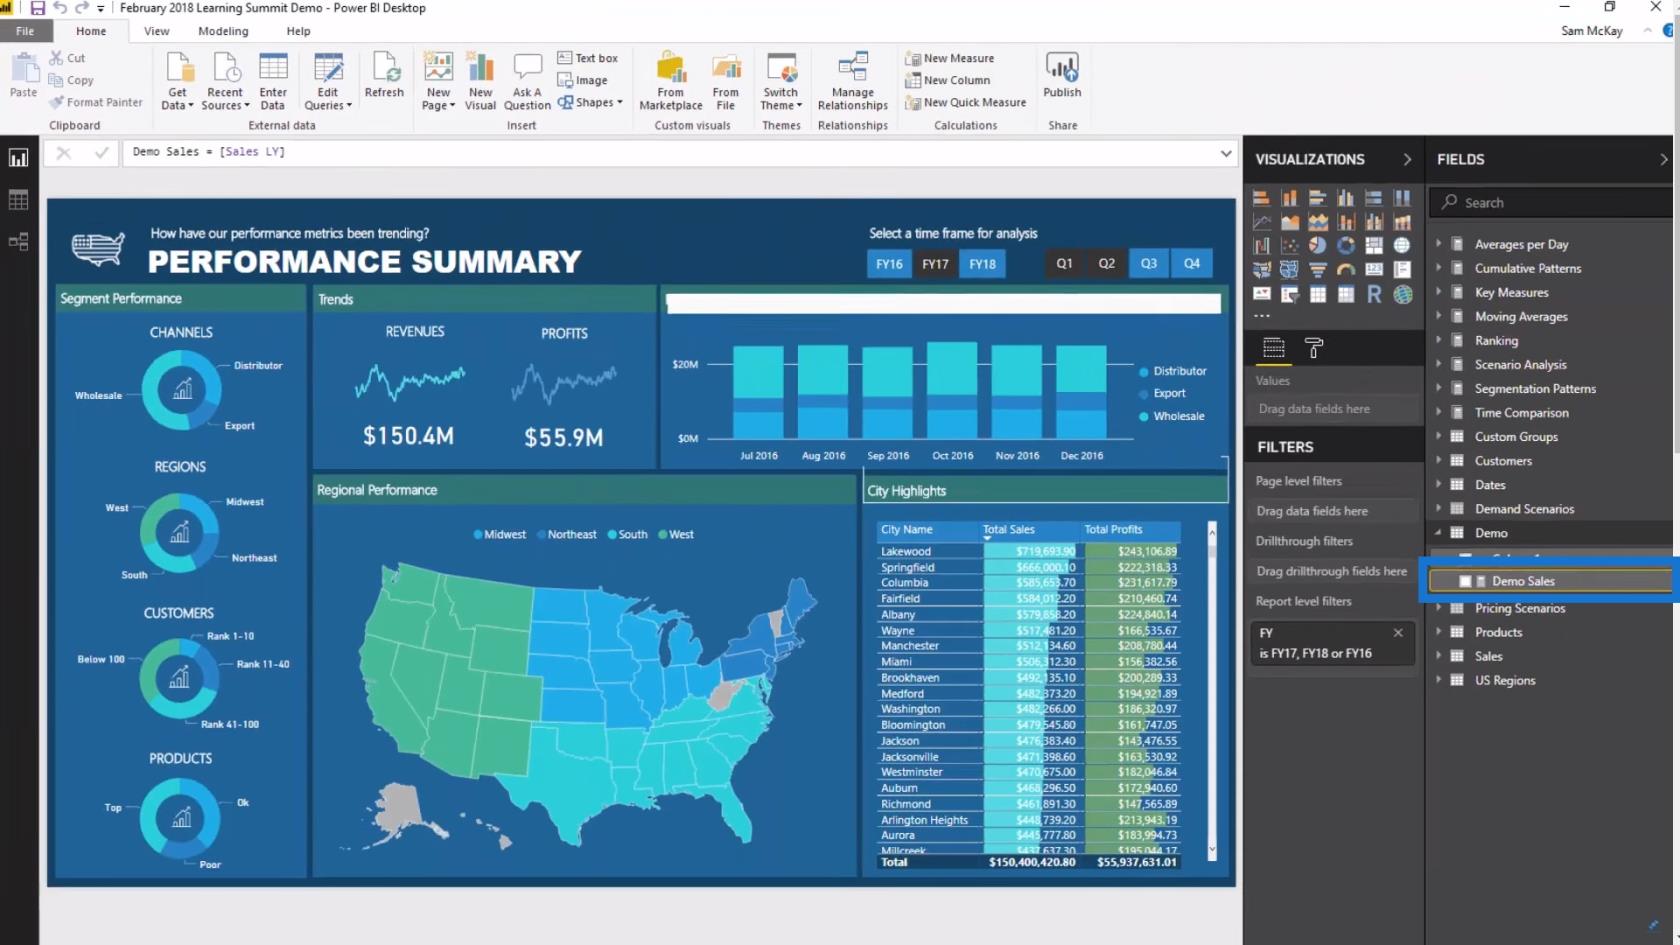Open the Data view from left sidebar
This screenshot has height=945, width=1680.
point(18,200)
